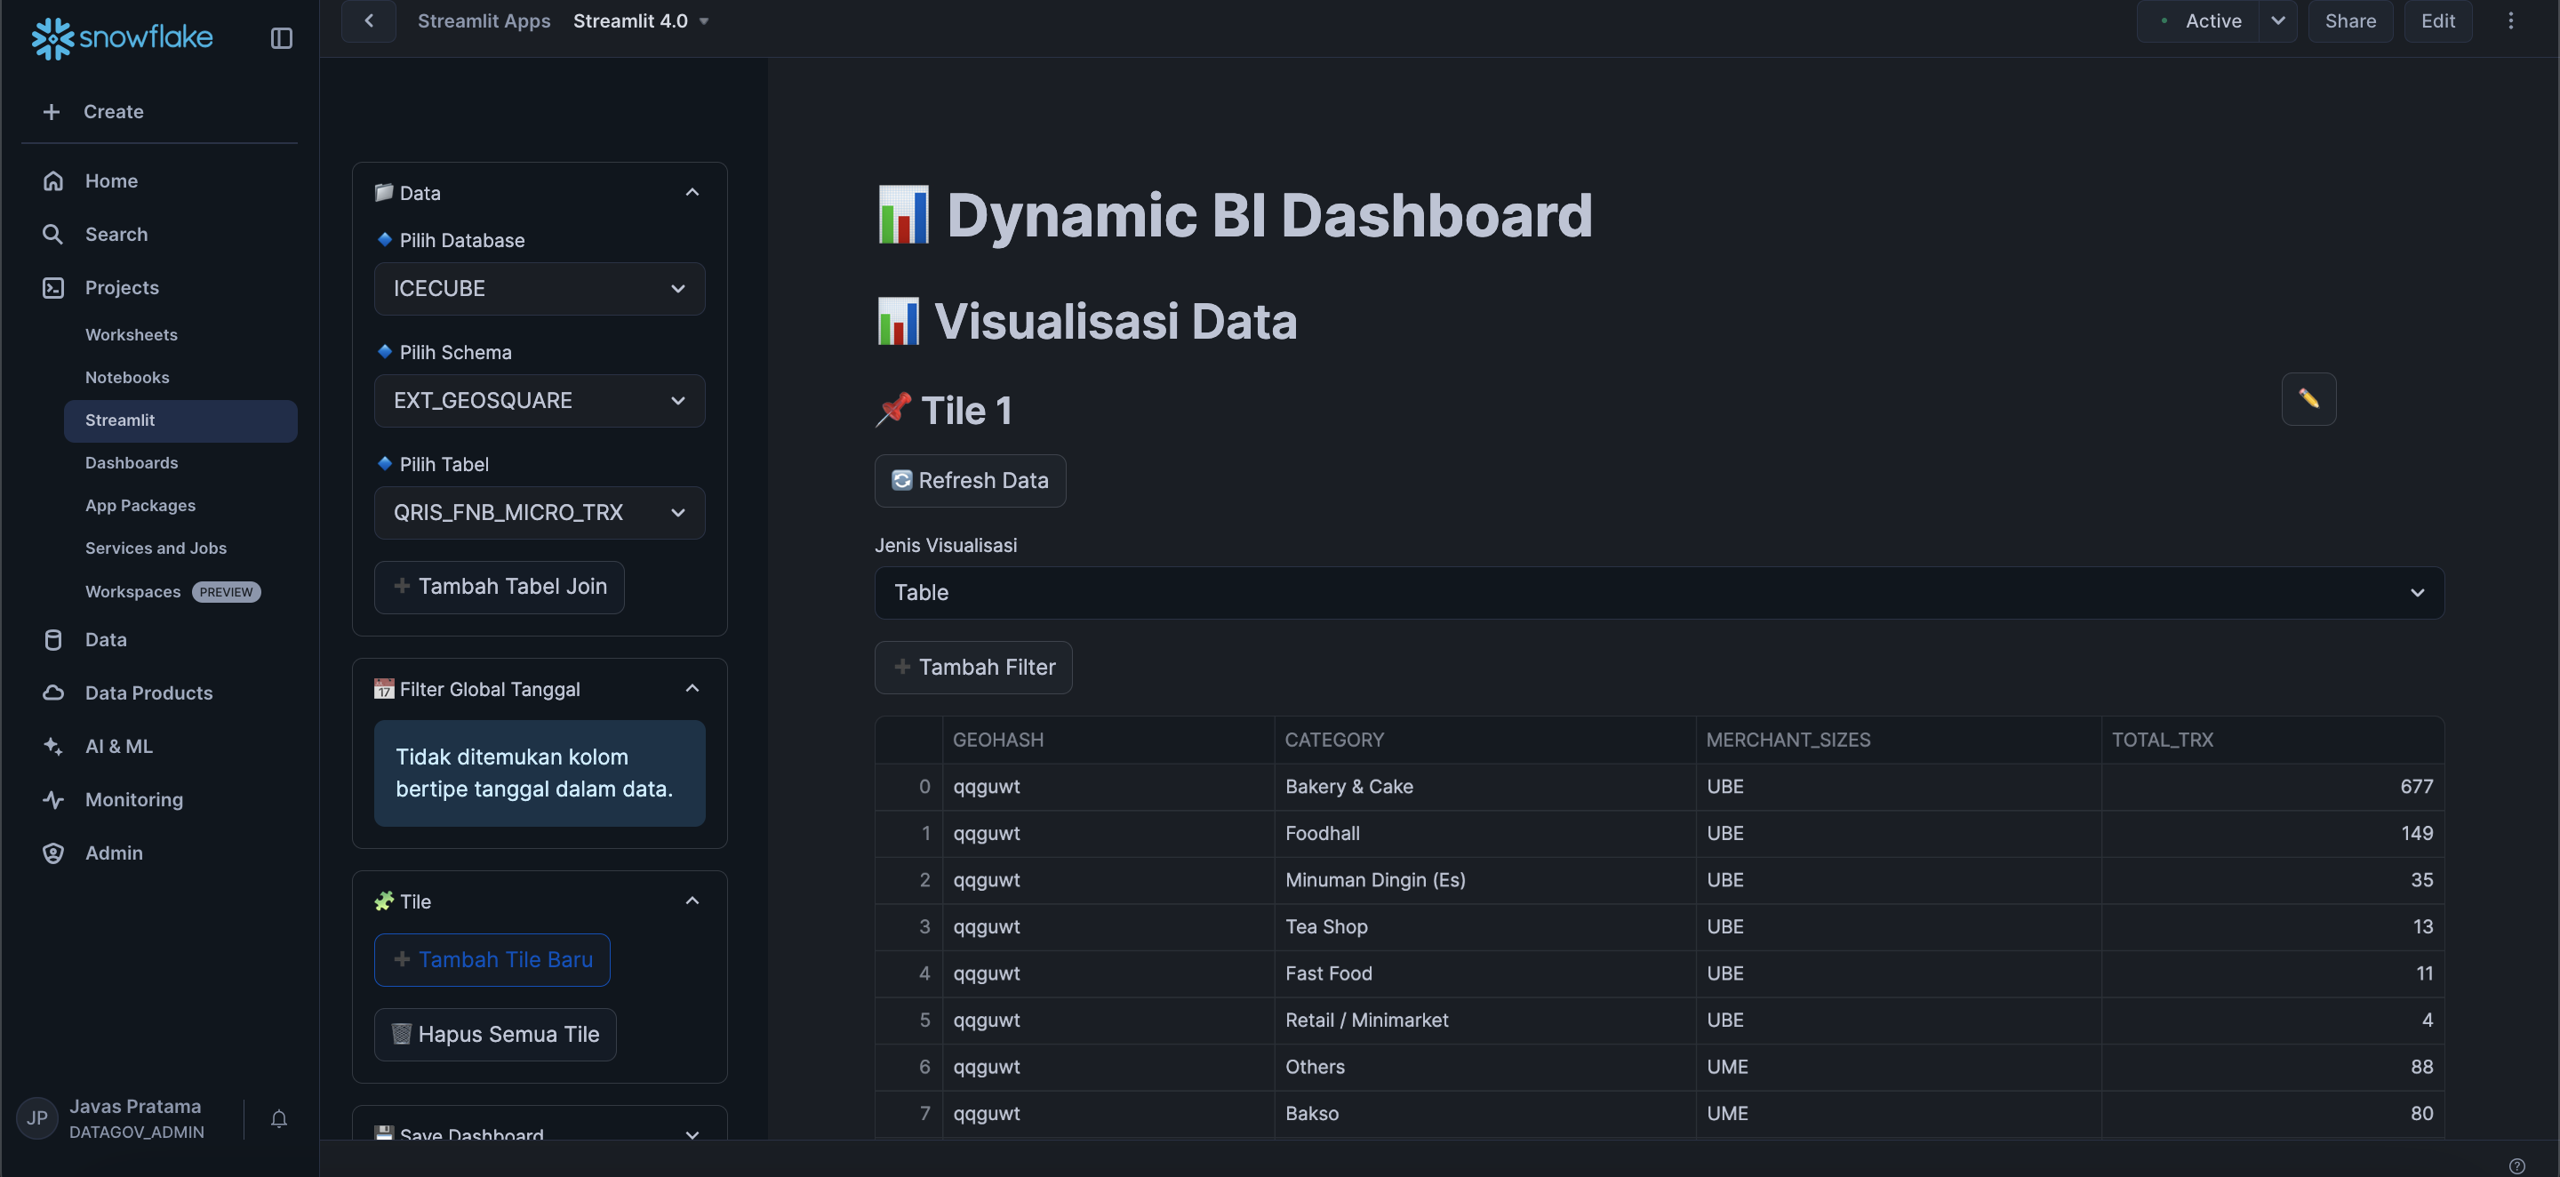Open the Pilih Database ICECUBE dropdown

click(539, 289)
